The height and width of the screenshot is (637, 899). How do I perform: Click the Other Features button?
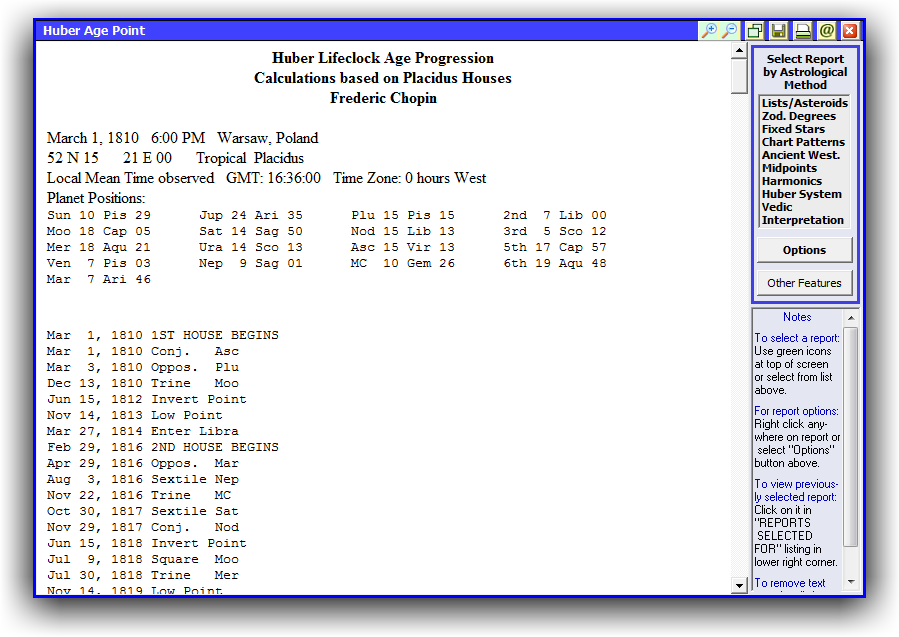point(804,283)
